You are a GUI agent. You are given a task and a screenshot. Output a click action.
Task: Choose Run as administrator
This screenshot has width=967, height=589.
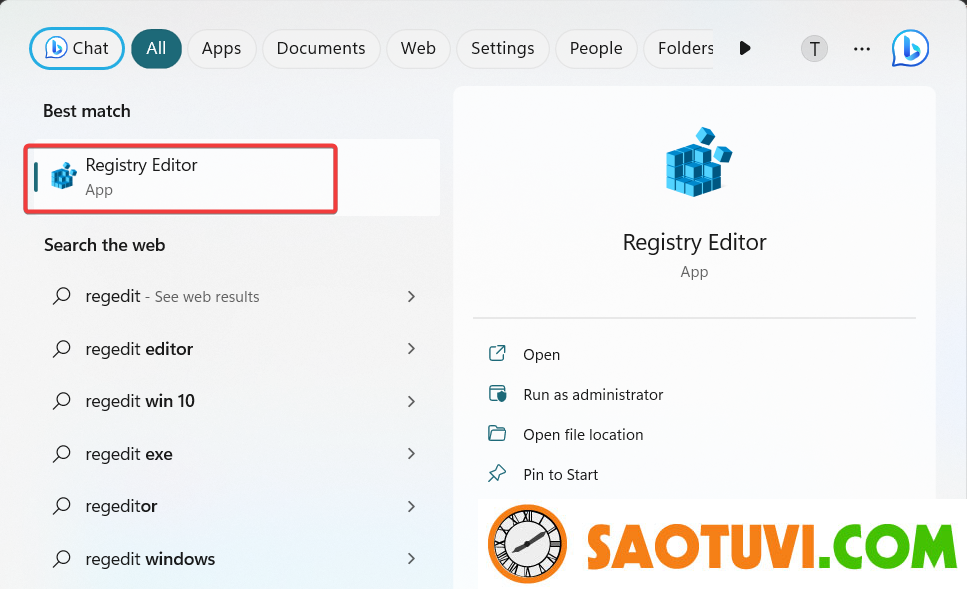pos(593,395)
